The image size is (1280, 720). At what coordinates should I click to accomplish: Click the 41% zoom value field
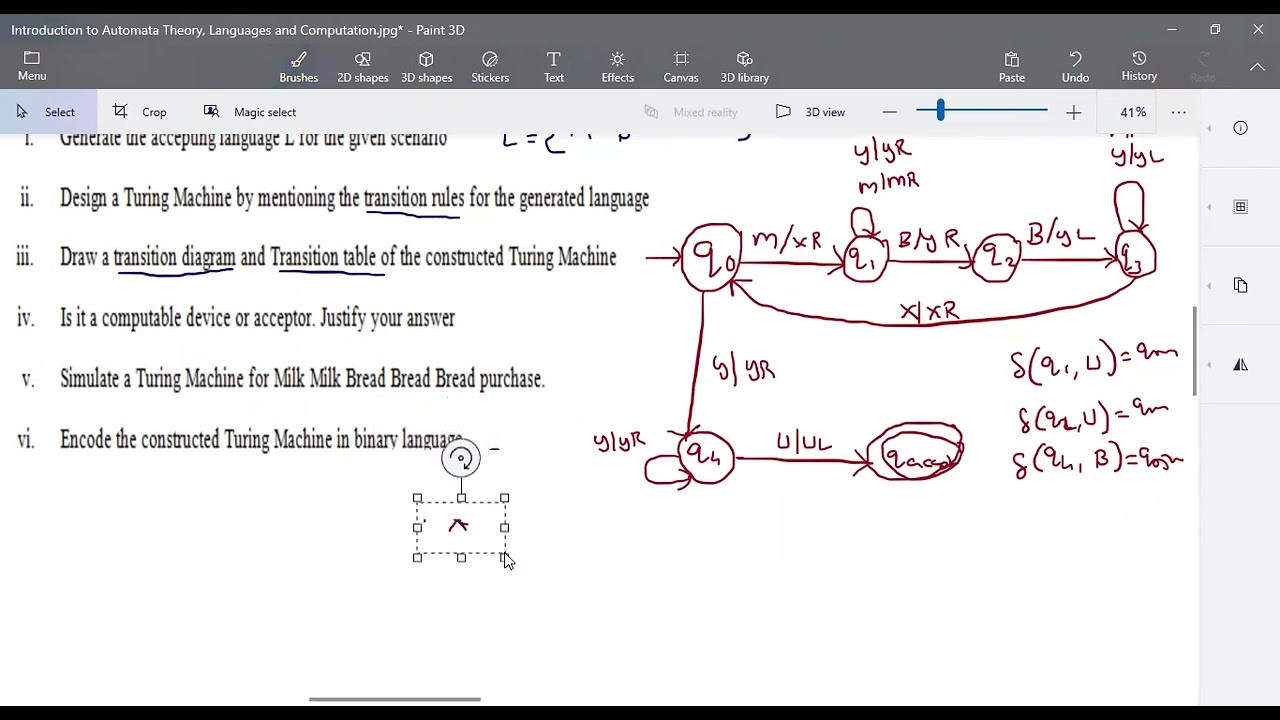tap(1132, 112)
